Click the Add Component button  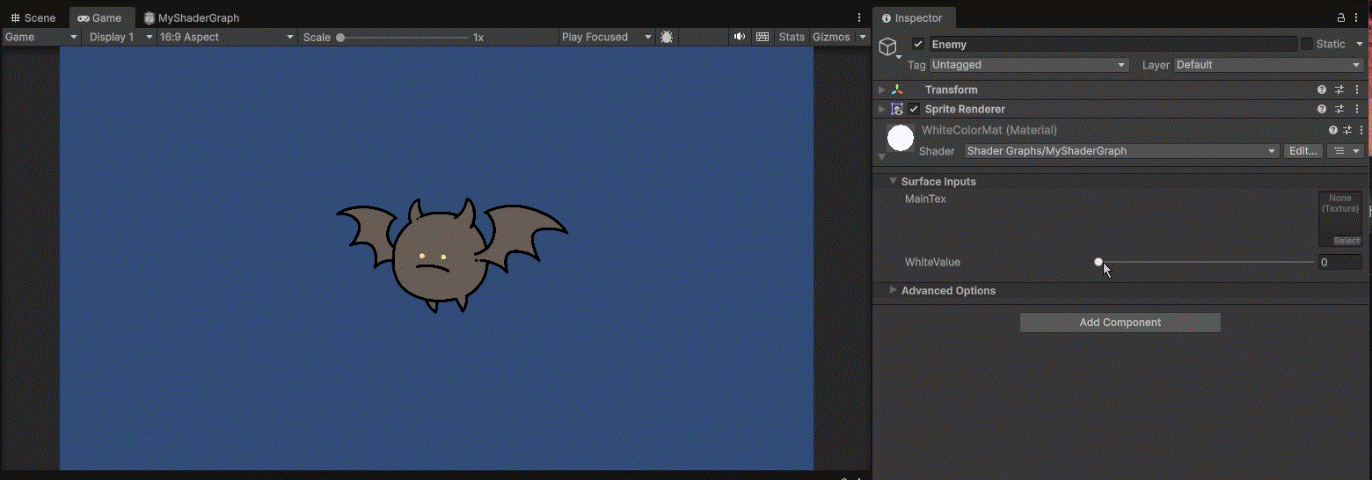coord(1120,322)
